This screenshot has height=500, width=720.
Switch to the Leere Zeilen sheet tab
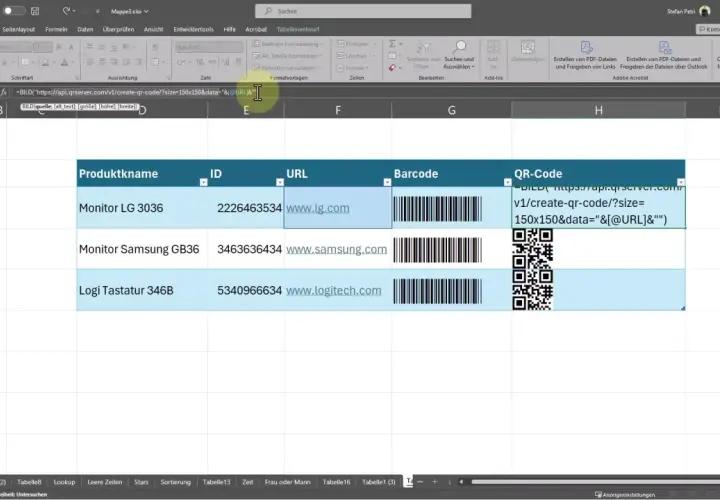[105, 482]
